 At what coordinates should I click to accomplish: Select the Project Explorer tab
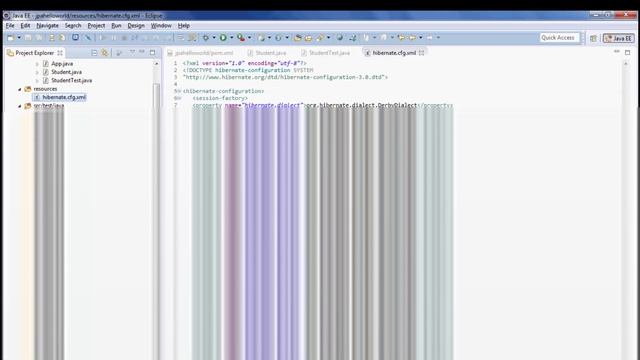point(35,53)
